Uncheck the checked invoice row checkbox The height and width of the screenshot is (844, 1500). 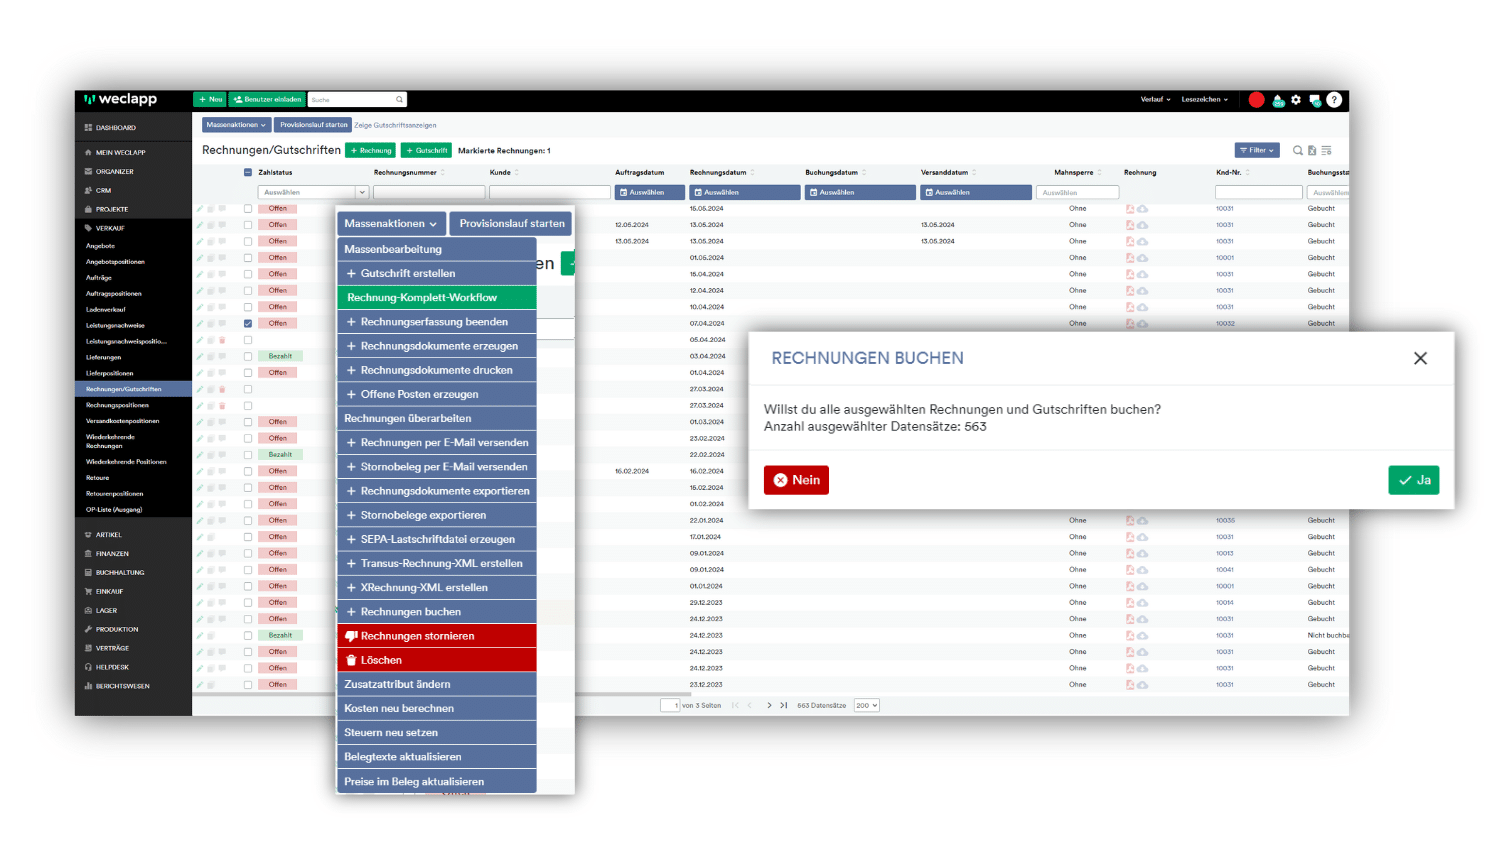pyautogui.click(x=248, y=324)
